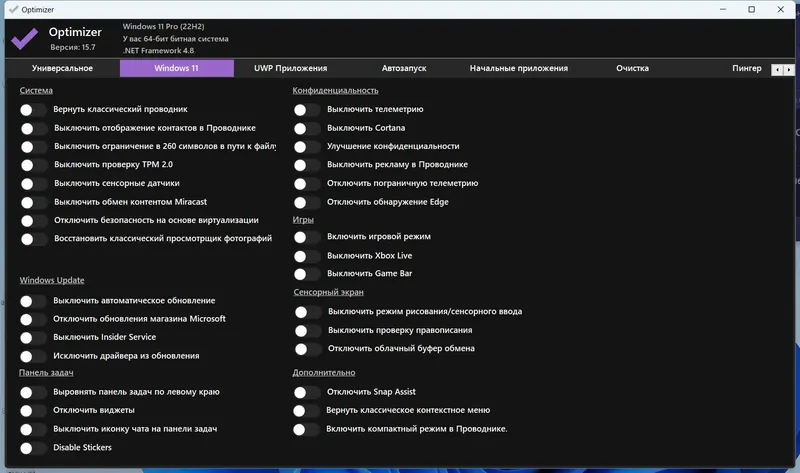
Task: Enable Выключить проверку TPM 2.0
Action: coord(34,165)
